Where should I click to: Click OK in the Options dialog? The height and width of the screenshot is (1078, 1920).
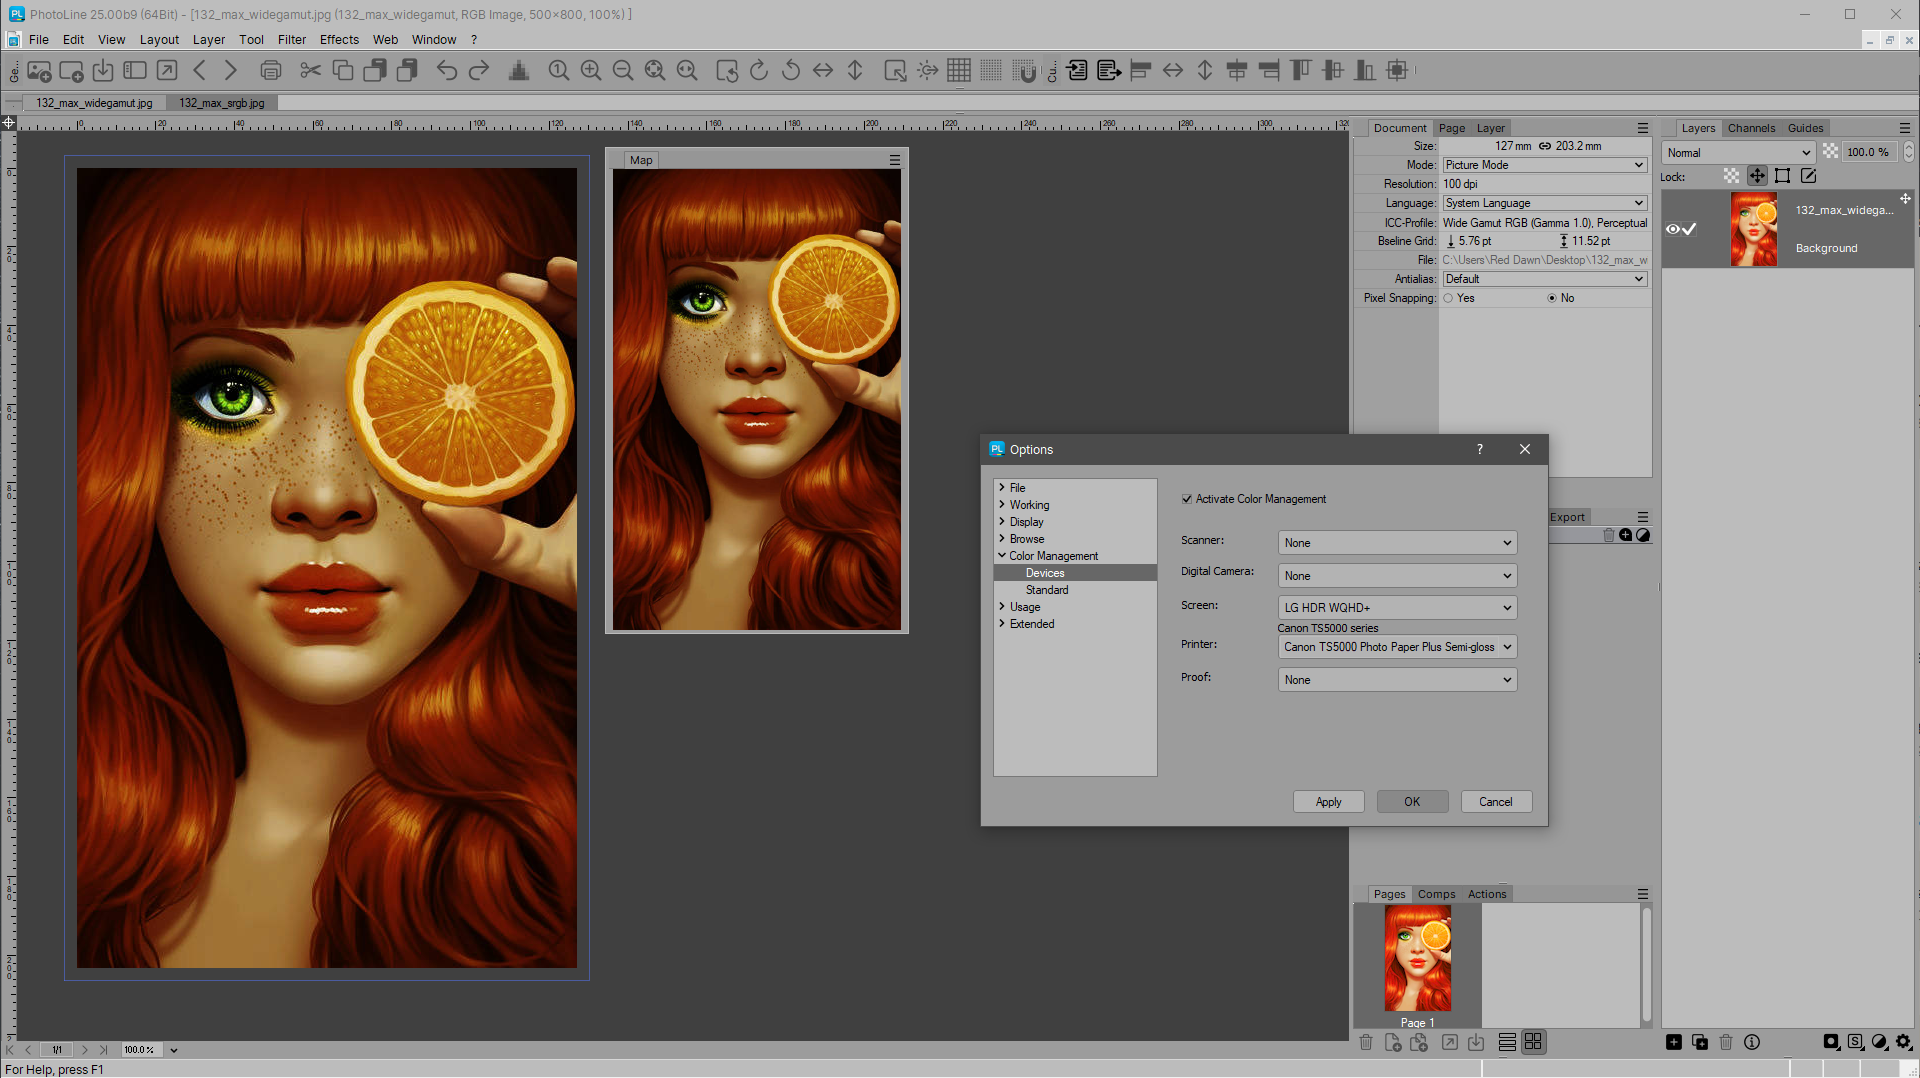(x=1412, y=802)
